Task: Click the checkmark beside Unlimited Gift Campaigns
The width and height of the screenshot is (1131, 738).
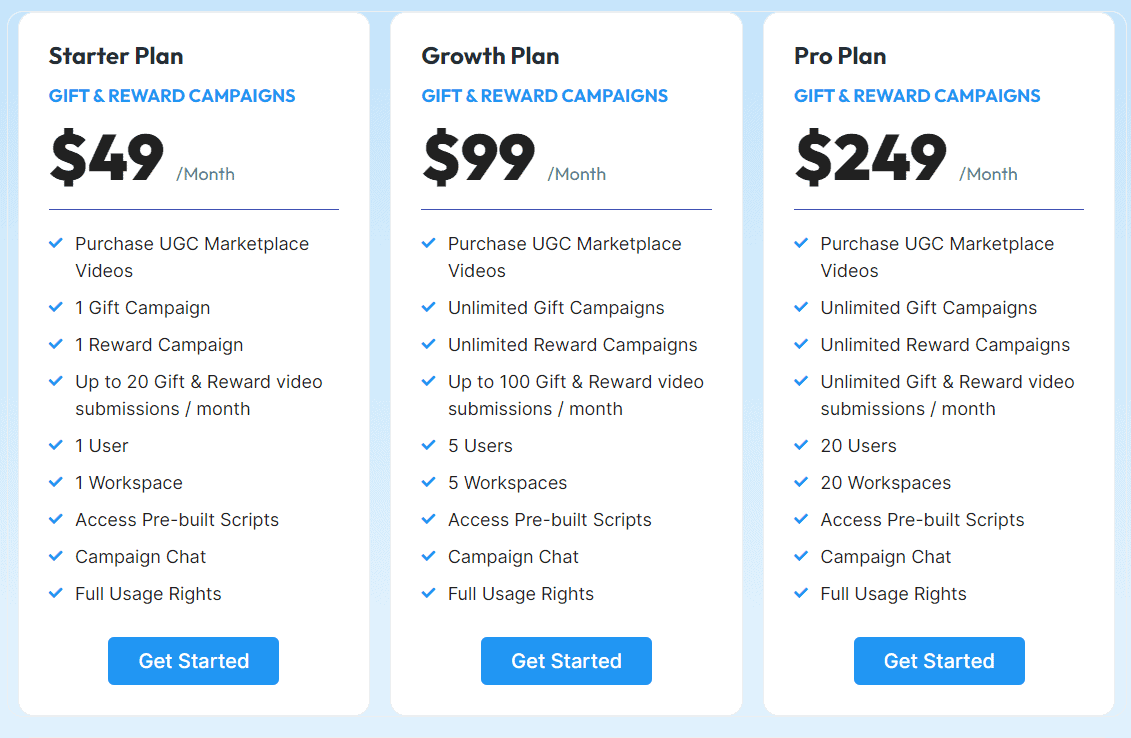Action: tap(429, 308)
